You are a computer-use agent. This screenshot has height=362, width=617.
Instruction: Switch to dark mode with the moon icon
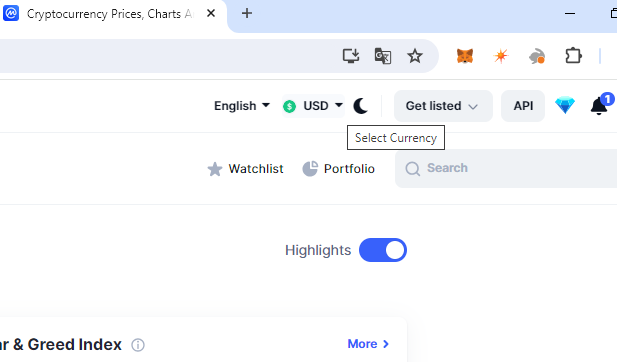click(x=360, y=106)
